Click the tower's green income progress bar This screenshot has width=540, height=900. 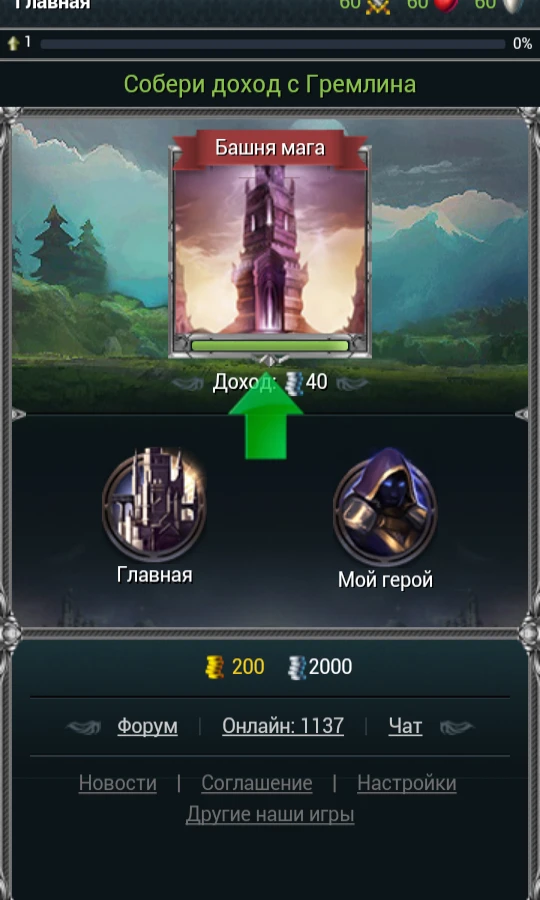[x=270, y=346]
